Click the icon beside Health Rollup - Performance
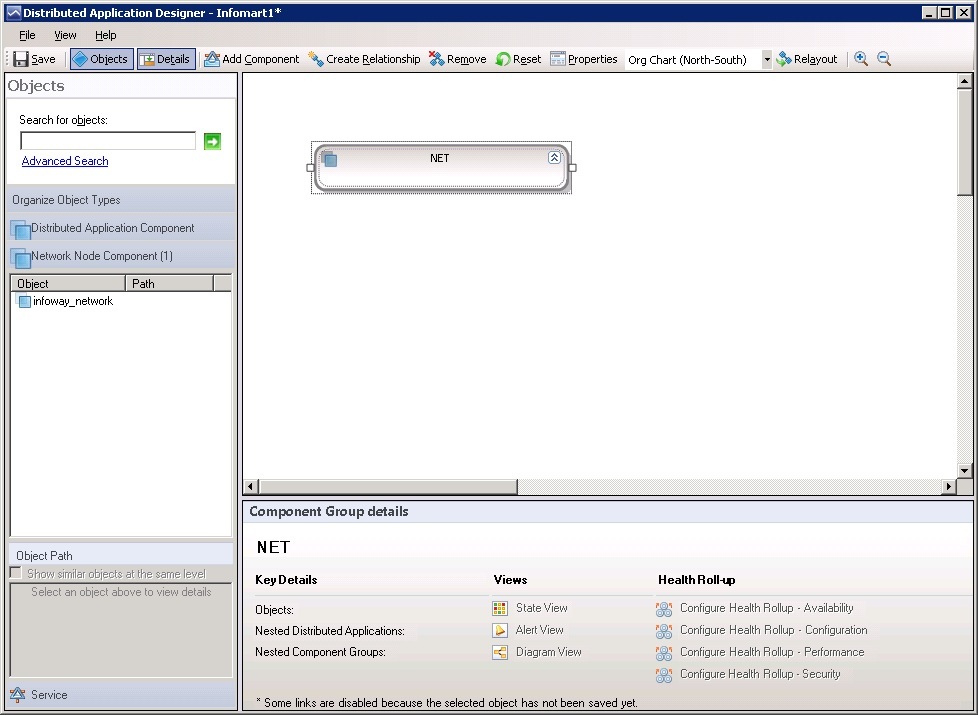 tap(664, 653)
